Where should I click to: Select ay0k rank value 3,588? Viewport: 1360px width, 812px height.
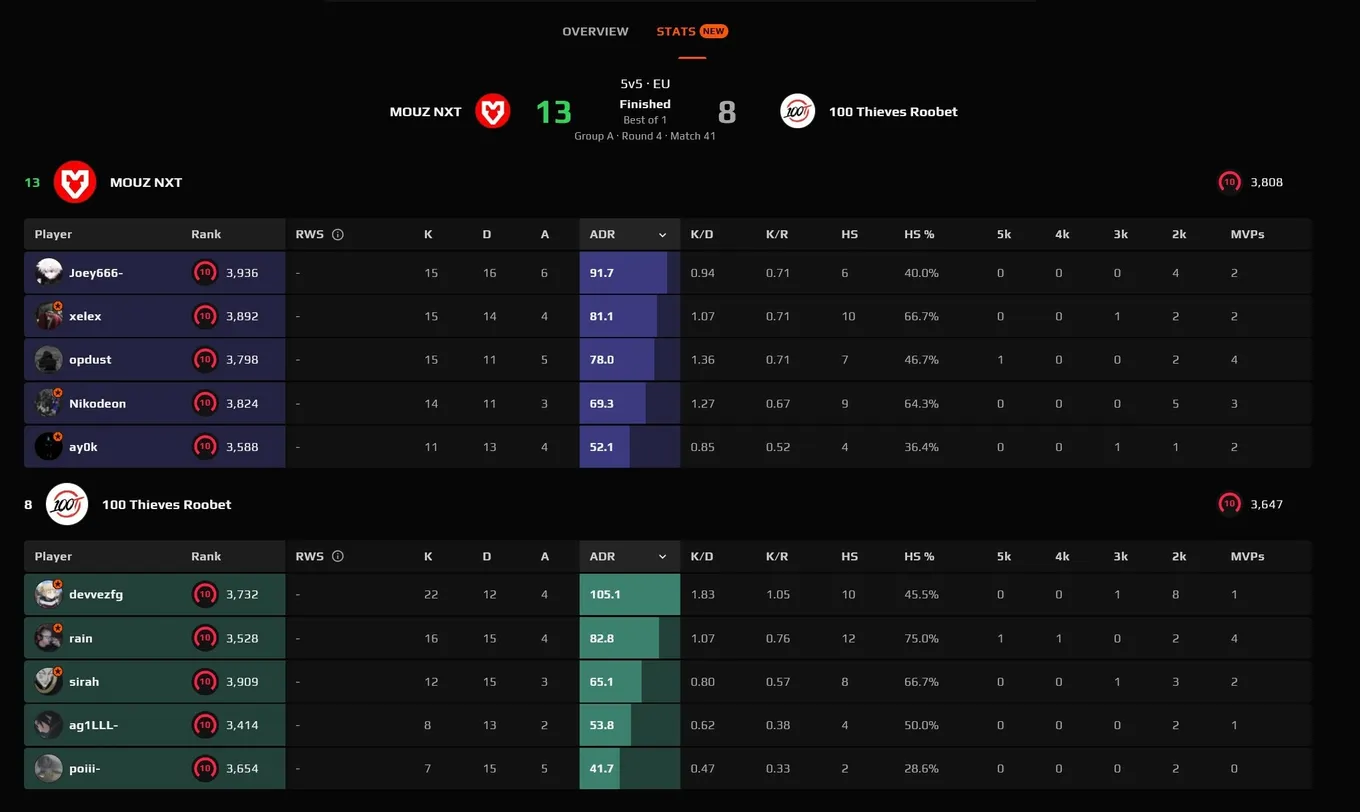242,447
